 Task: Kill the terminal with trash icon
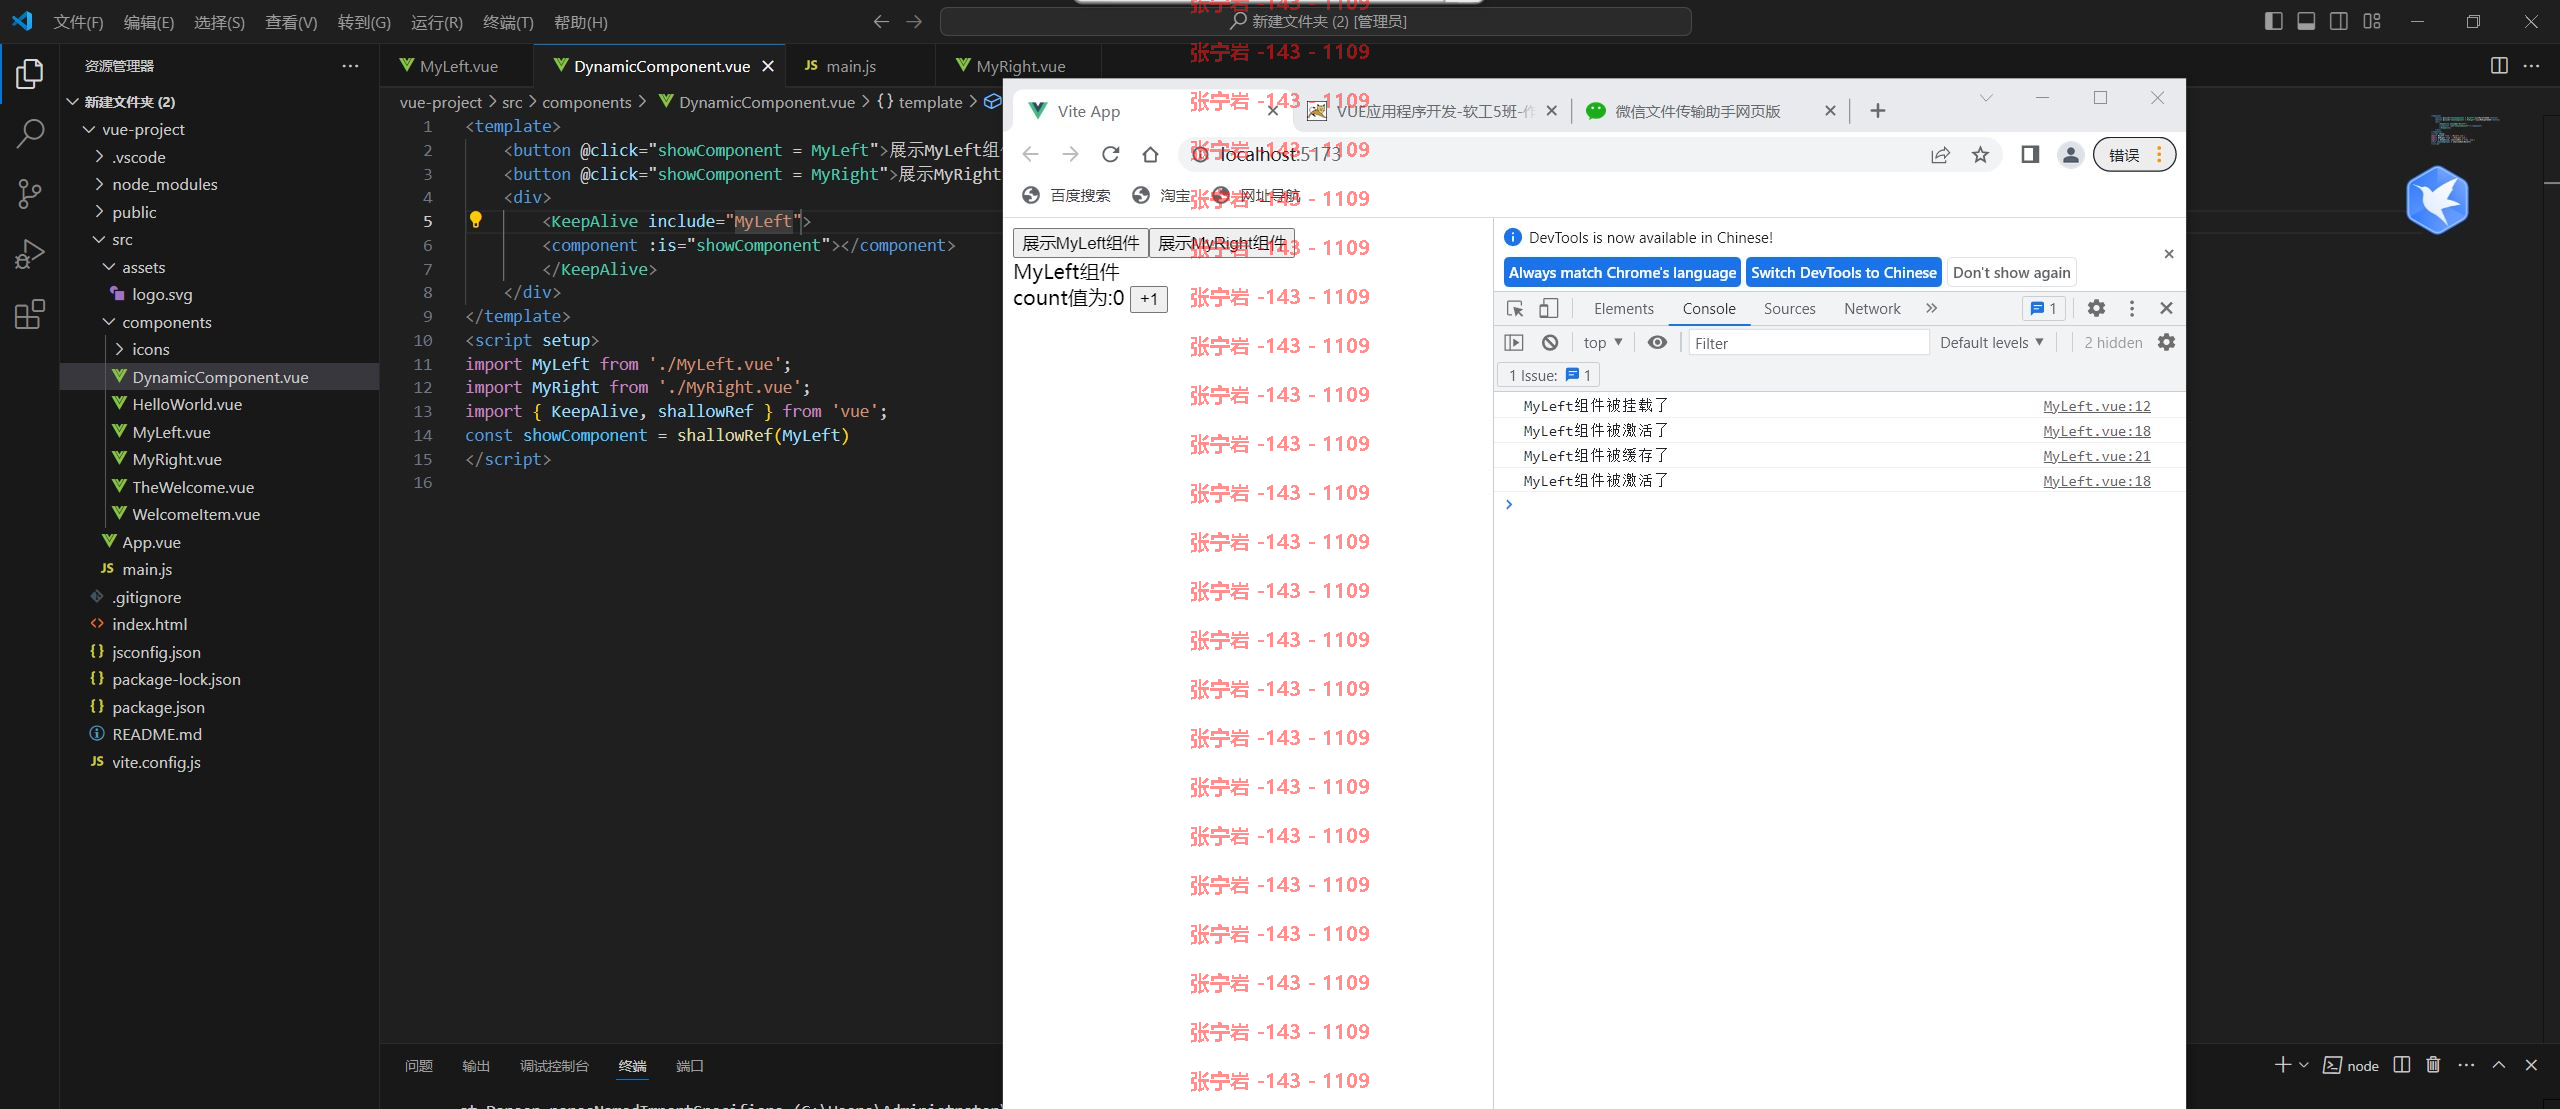pos(2433,1065)
